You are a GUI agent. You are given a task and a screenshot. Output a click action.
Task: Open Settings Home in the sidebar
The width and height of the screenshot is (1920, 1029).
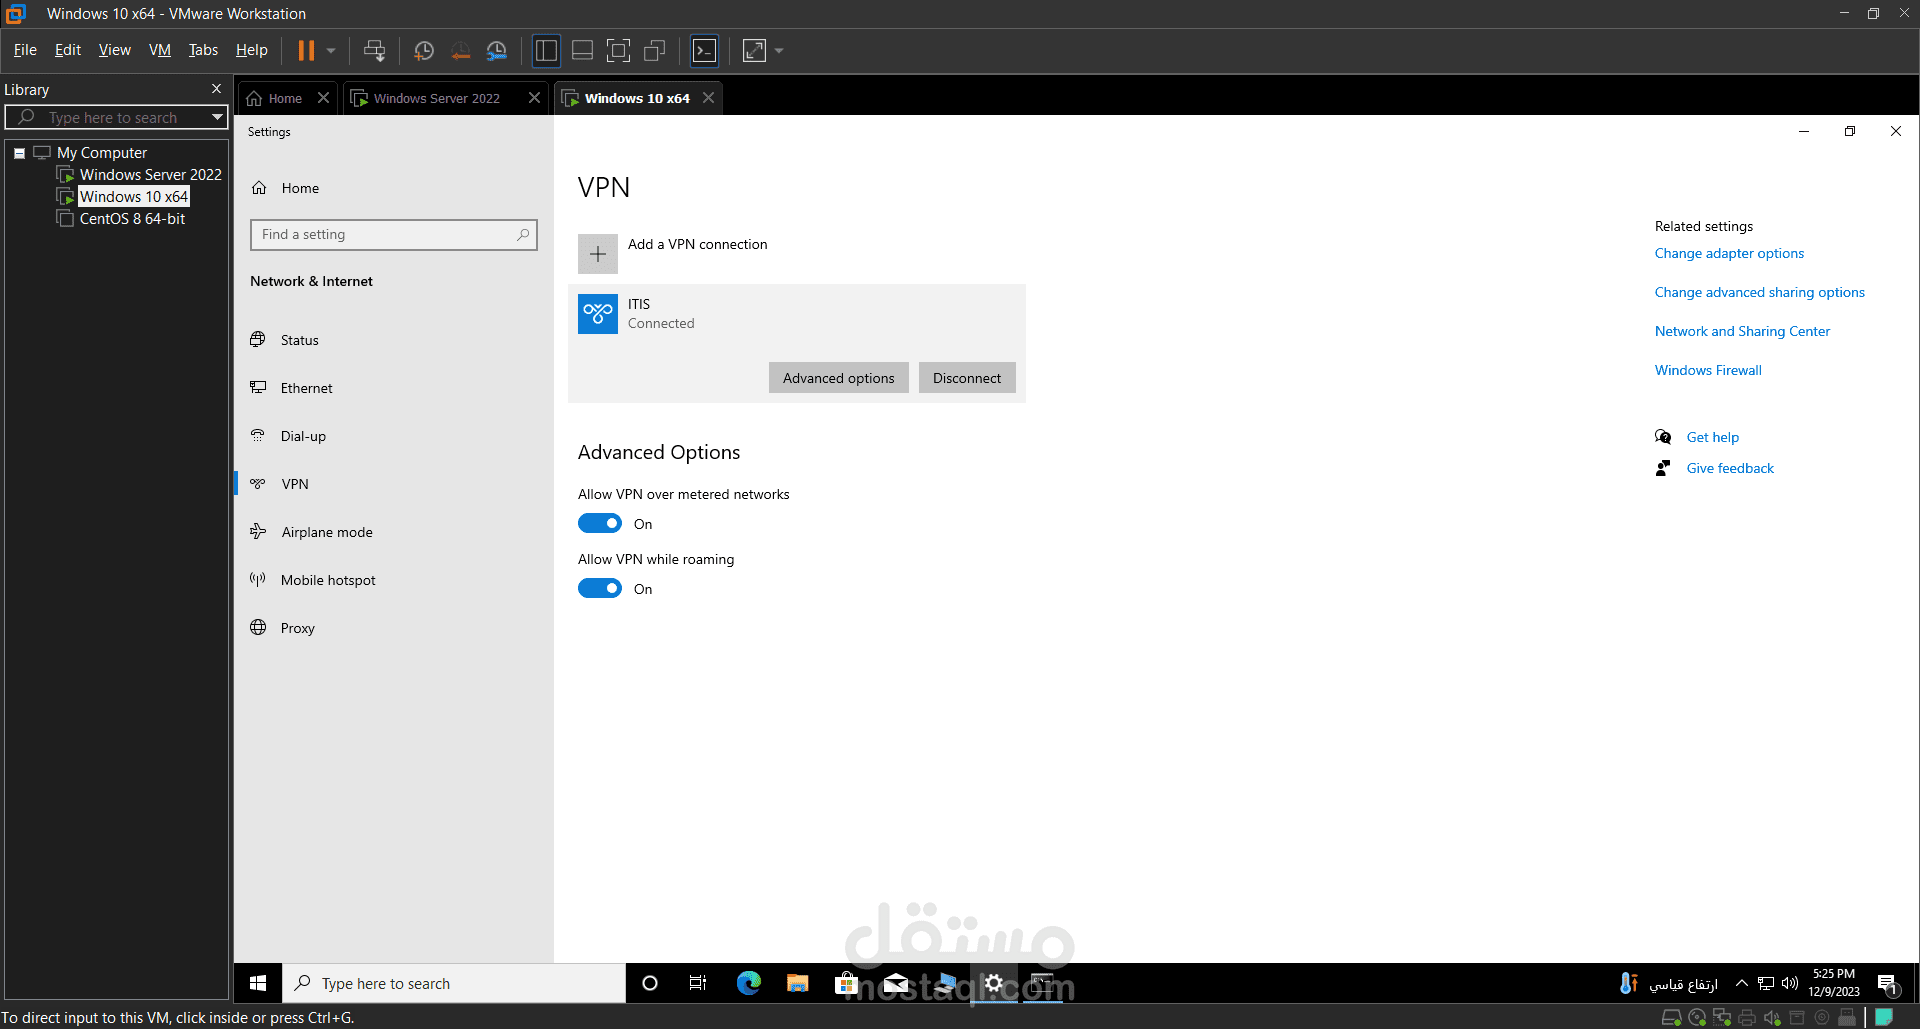[300, 188]
